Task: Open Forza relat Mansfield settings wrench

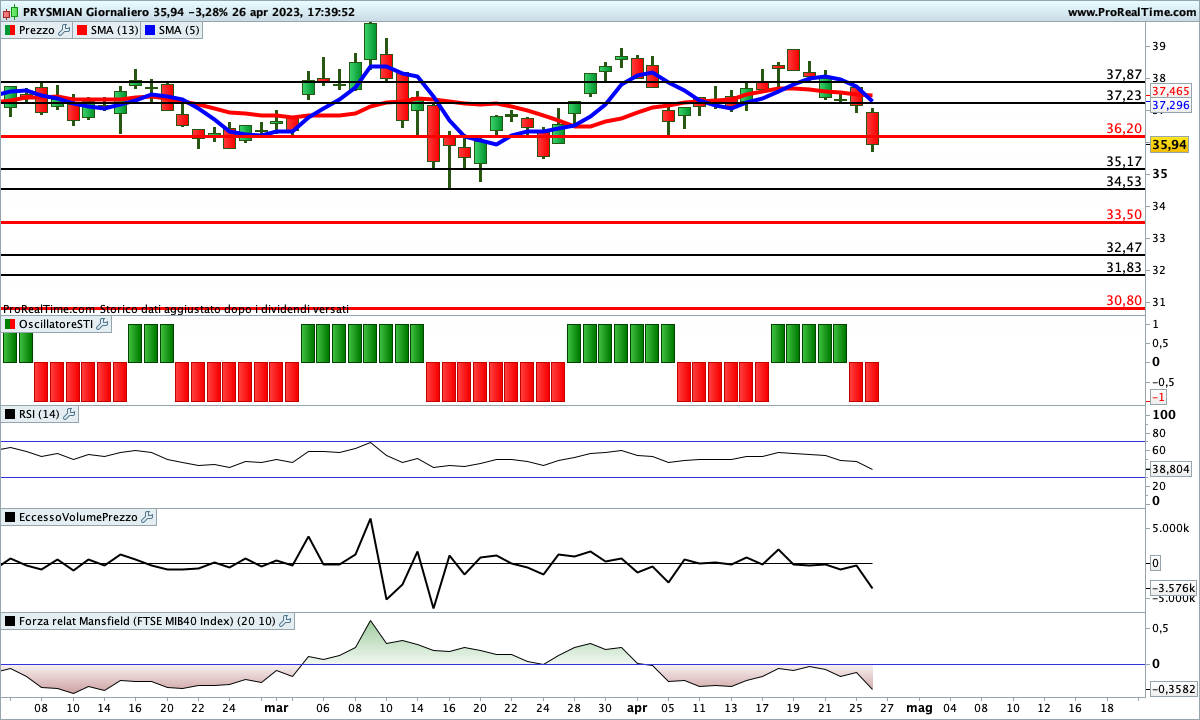Action: [285, 621]
